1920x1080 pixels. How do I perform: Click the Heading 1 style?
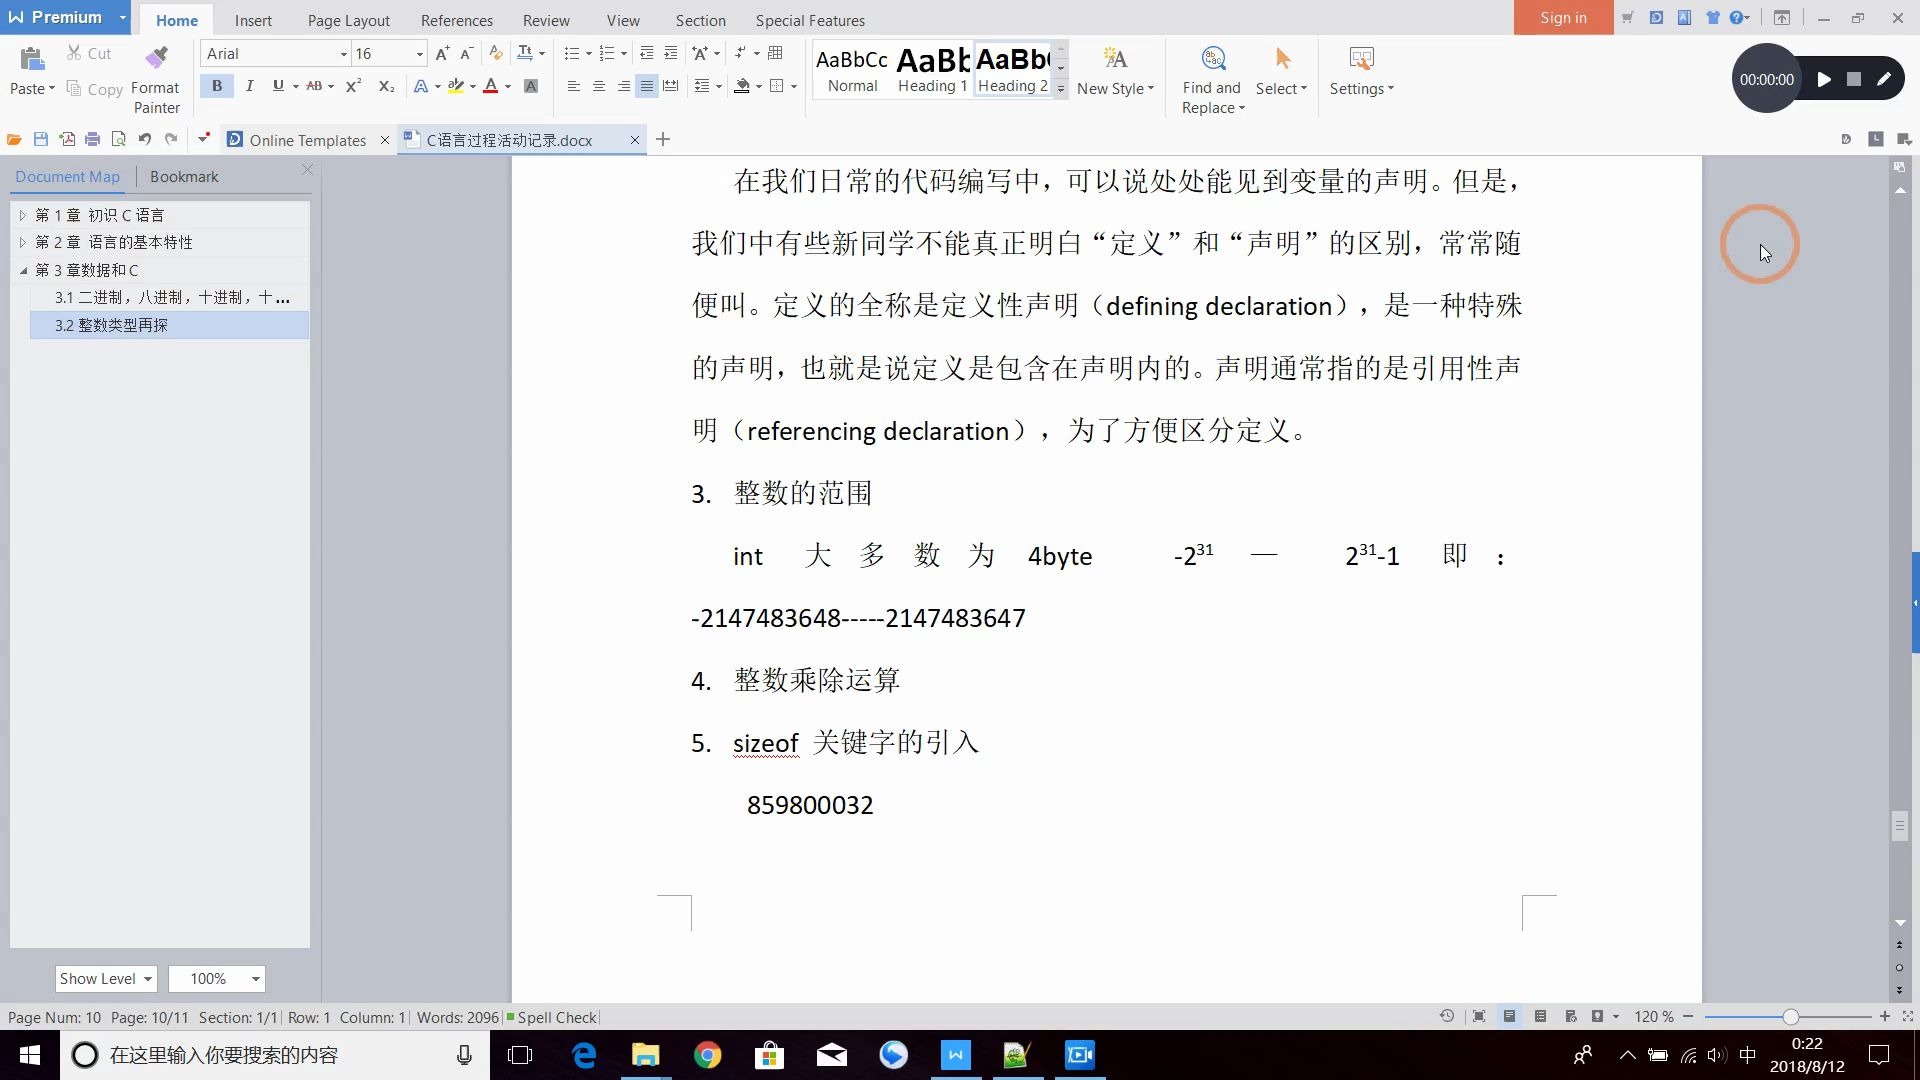click(x=932, y=70)
